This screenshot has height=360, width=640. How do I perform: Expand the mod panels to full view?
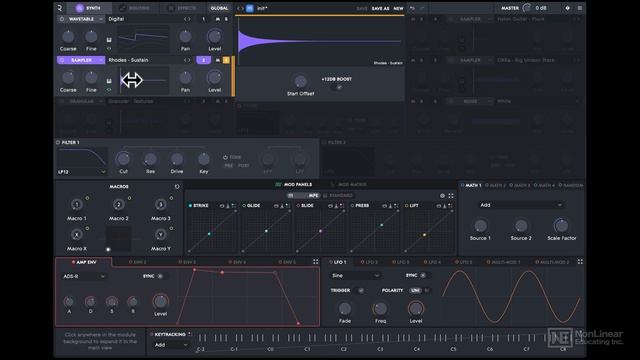point(451,196)
